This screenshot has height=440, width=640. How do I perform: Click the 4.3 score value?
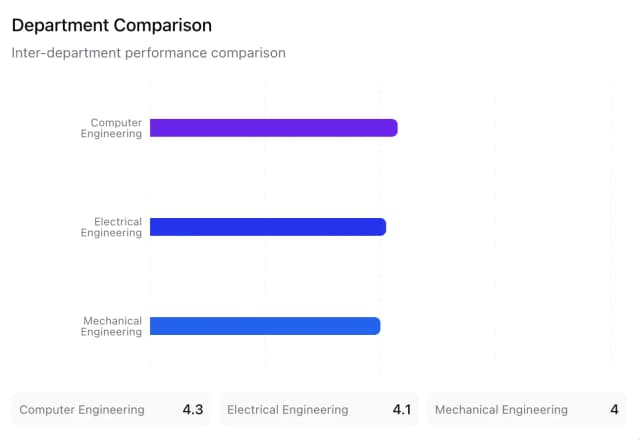pos(193,410)
